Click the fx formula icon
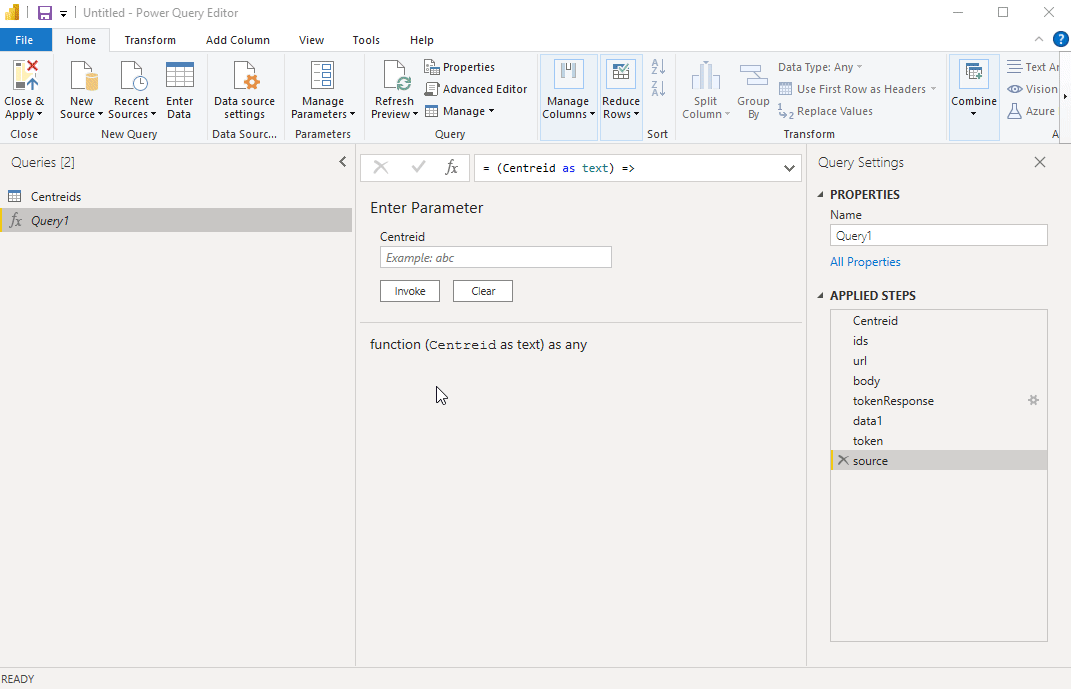This screenshot has width=1071, height=689. [x=451, y=168]
